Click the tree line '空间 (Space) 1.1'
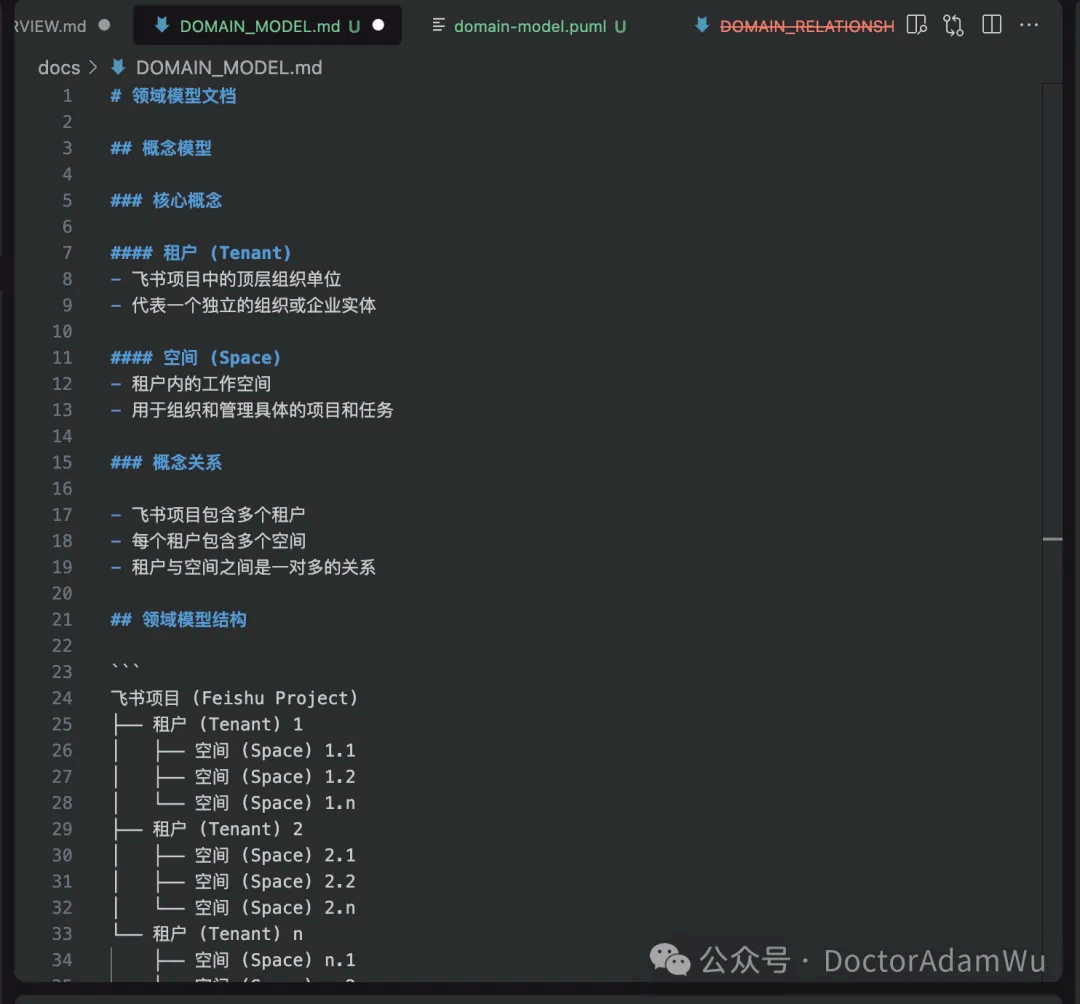 click(275, 750)
